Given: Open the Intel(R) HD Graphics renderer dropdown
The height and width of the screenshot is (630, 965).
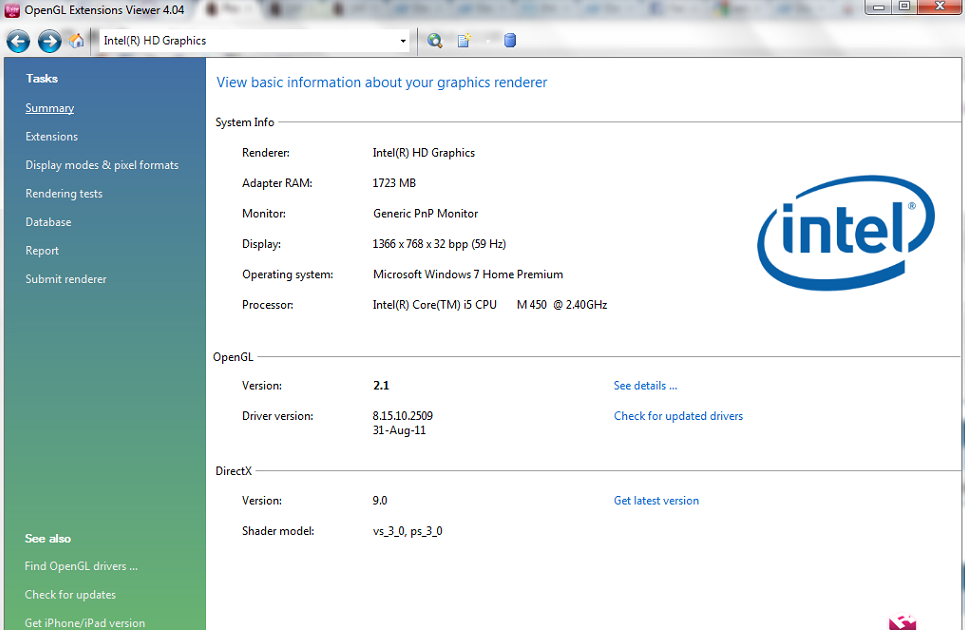Looking at the screenshot, I should pyautogui.click(x=403, y=41).
